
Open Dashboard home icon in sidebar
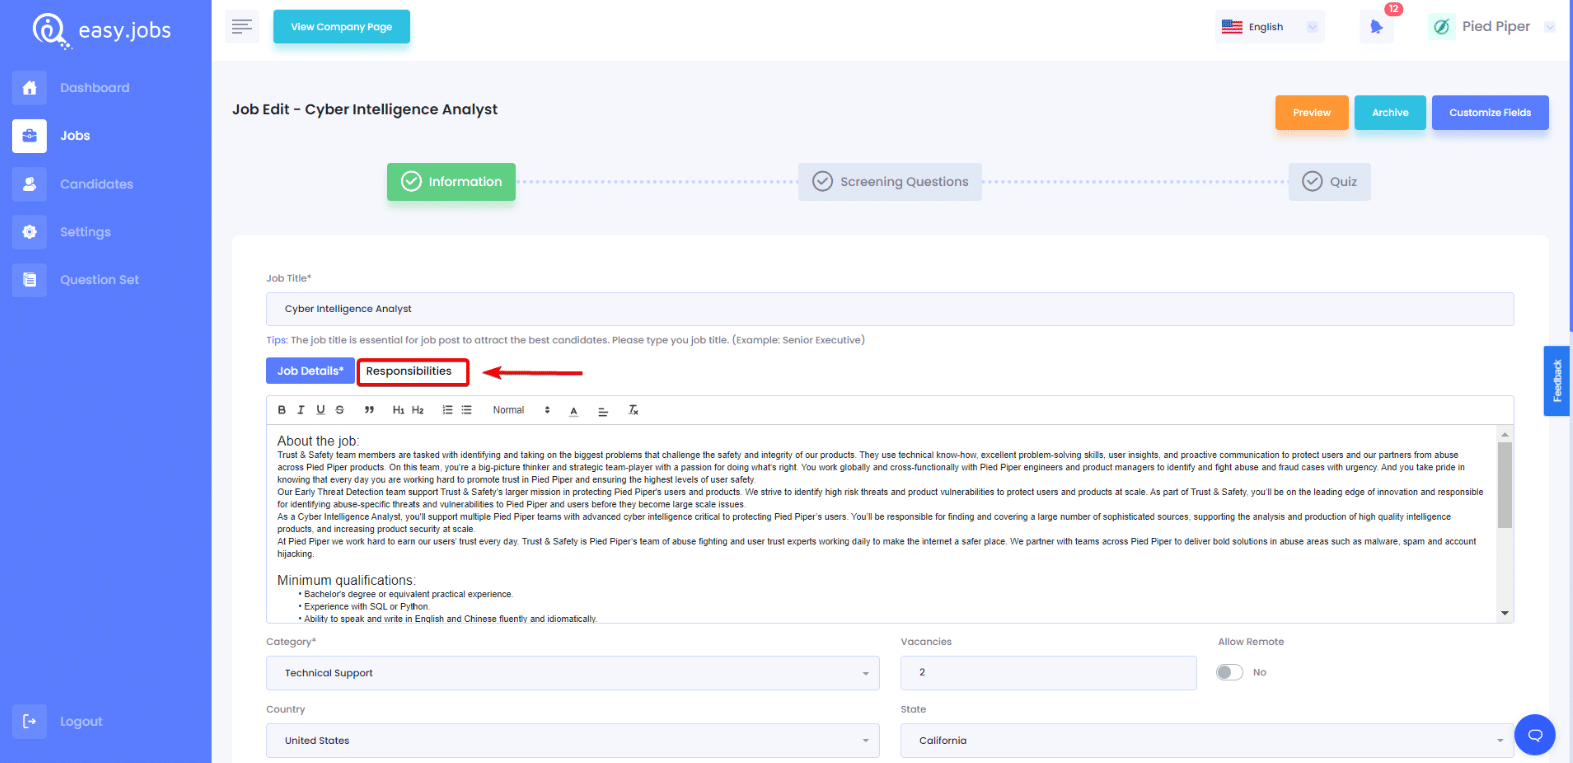point(29,88)
